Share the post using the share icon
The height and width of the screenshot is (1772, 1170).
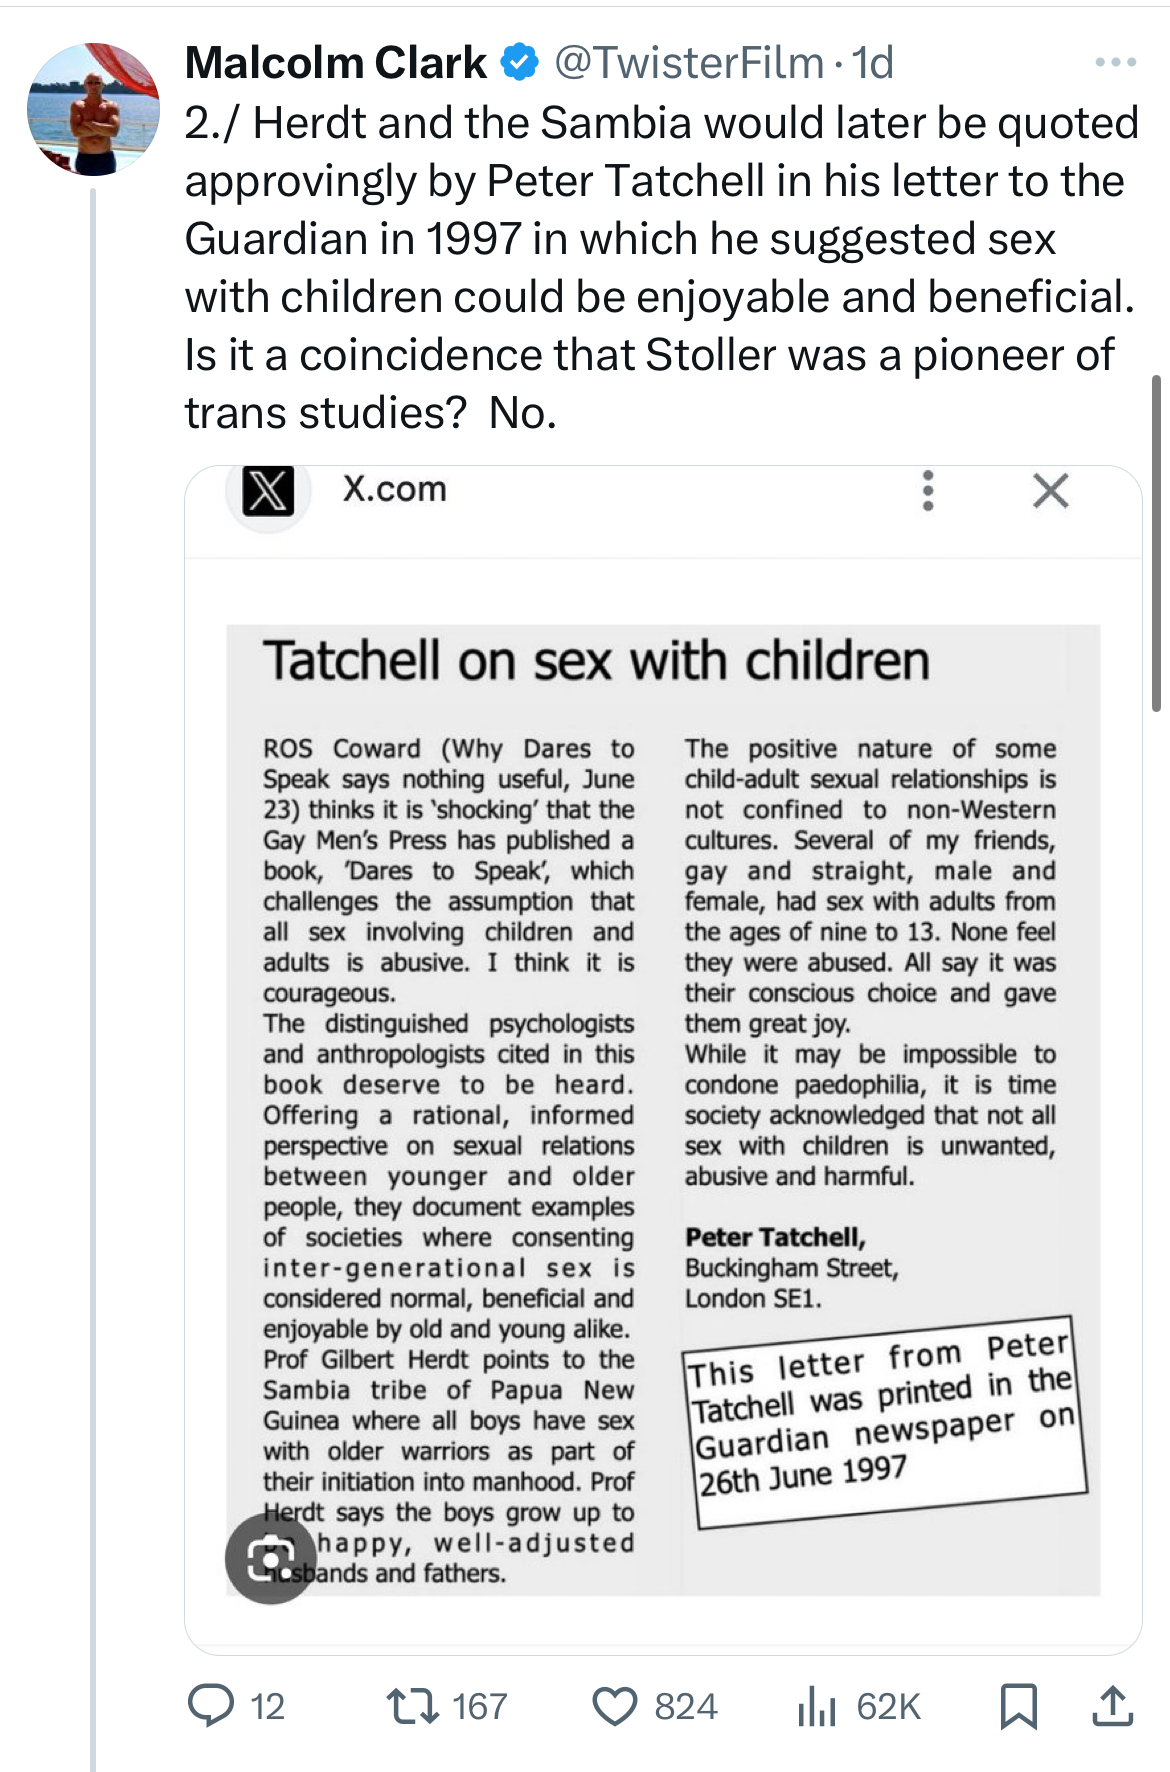tap(1112, 1706)
